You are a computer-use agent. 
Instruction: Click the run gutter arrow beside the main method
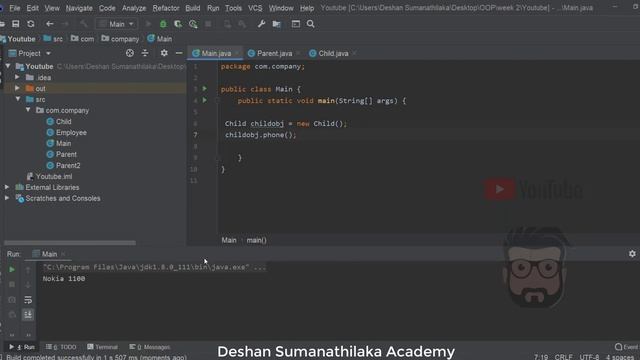point(205,100)
